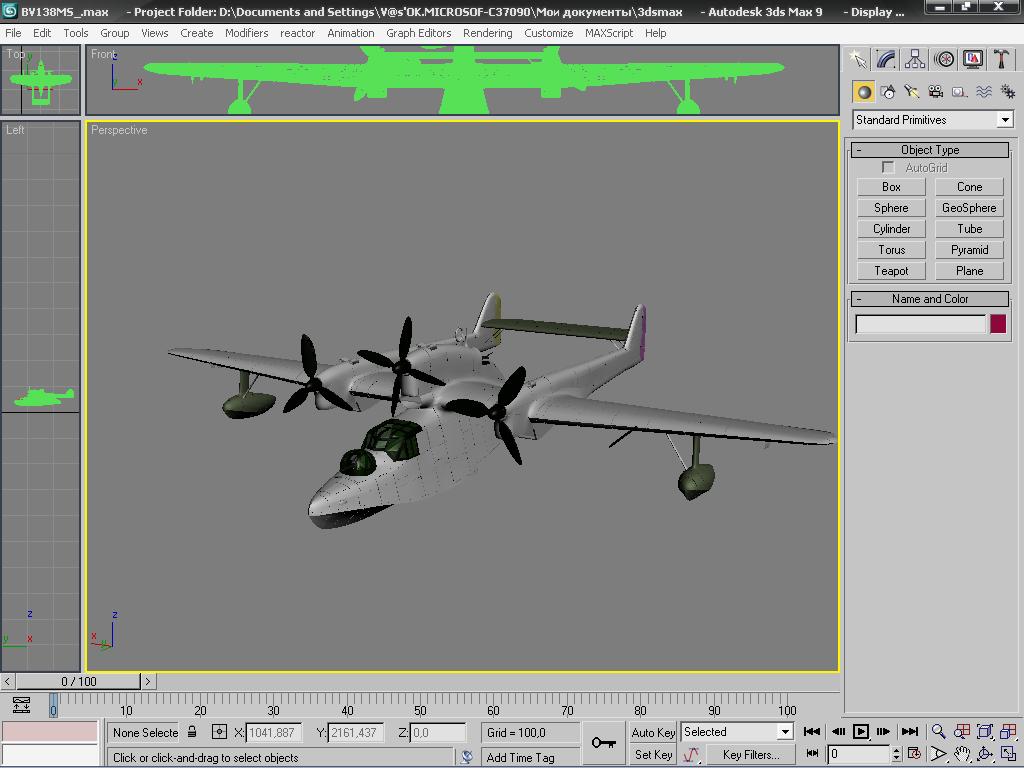This screenshot has height=768, width=1024.
Task: Toggle Auto Key animation mode
Action: [653, 732]
